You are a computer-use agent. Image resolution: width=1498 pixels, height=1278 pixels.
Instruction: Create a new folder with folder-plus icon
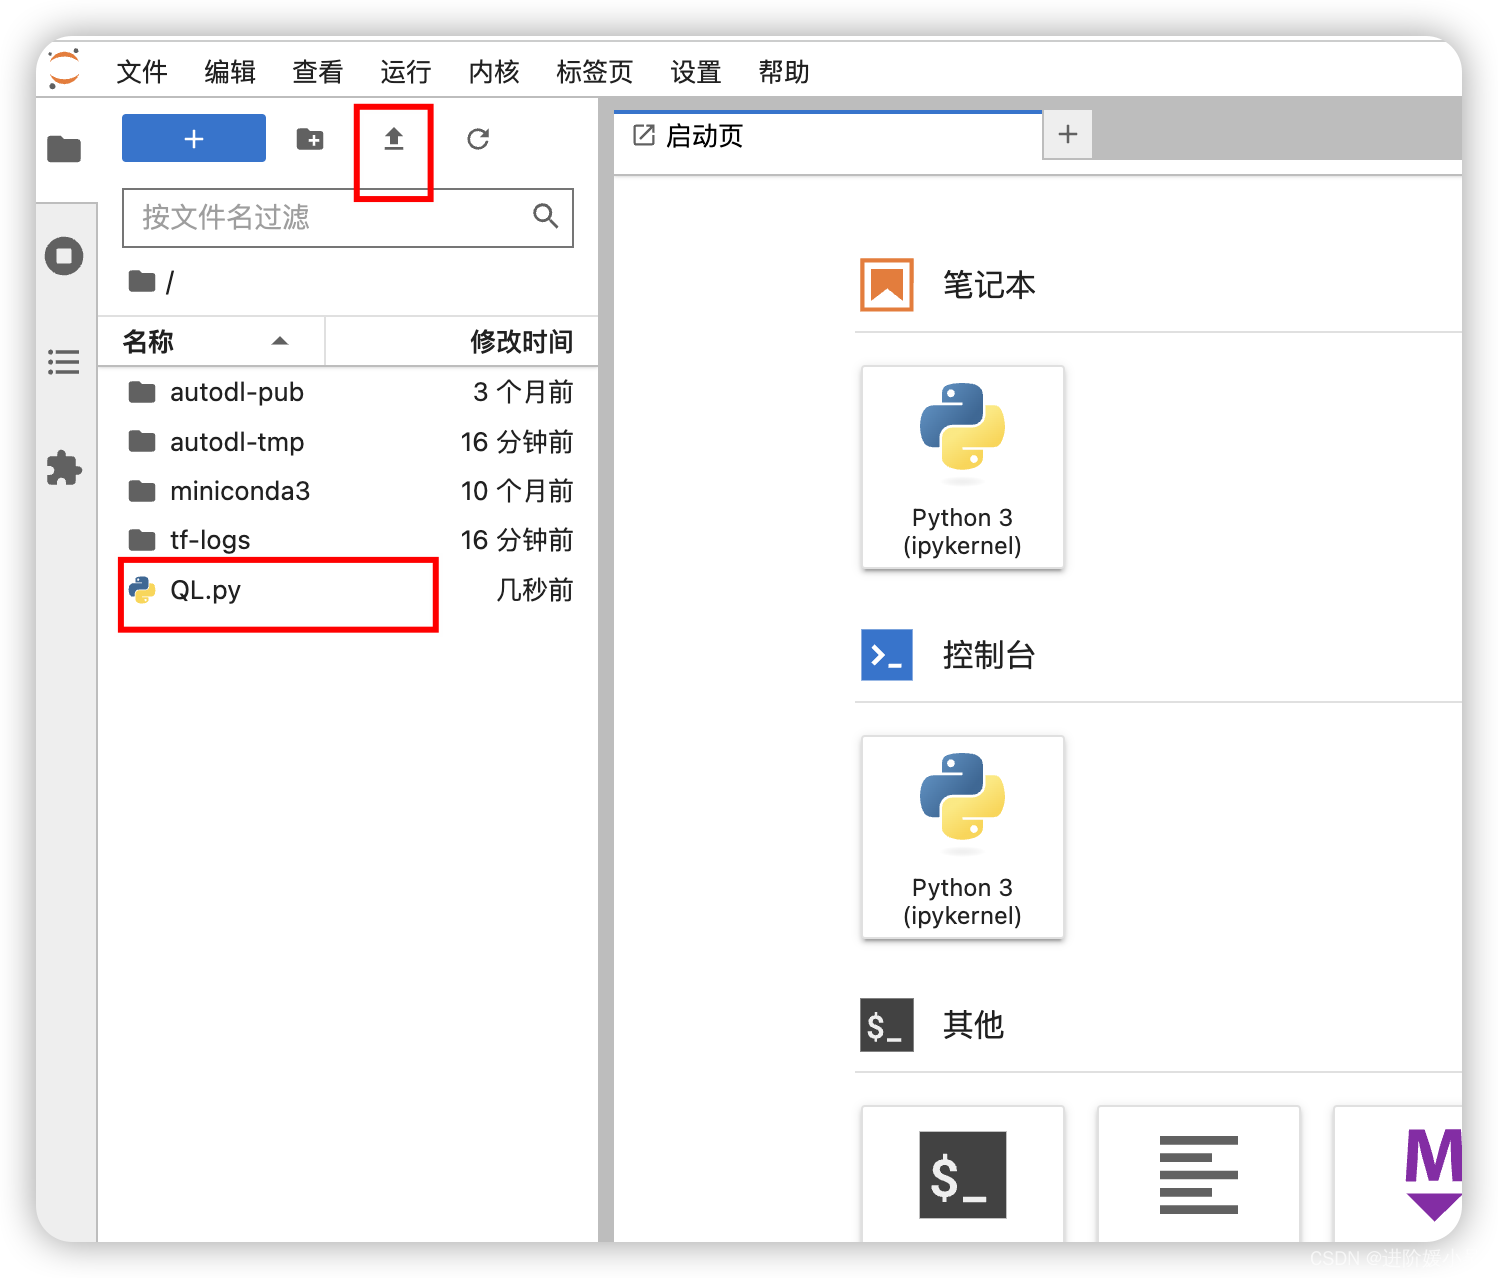pos(310,139)
